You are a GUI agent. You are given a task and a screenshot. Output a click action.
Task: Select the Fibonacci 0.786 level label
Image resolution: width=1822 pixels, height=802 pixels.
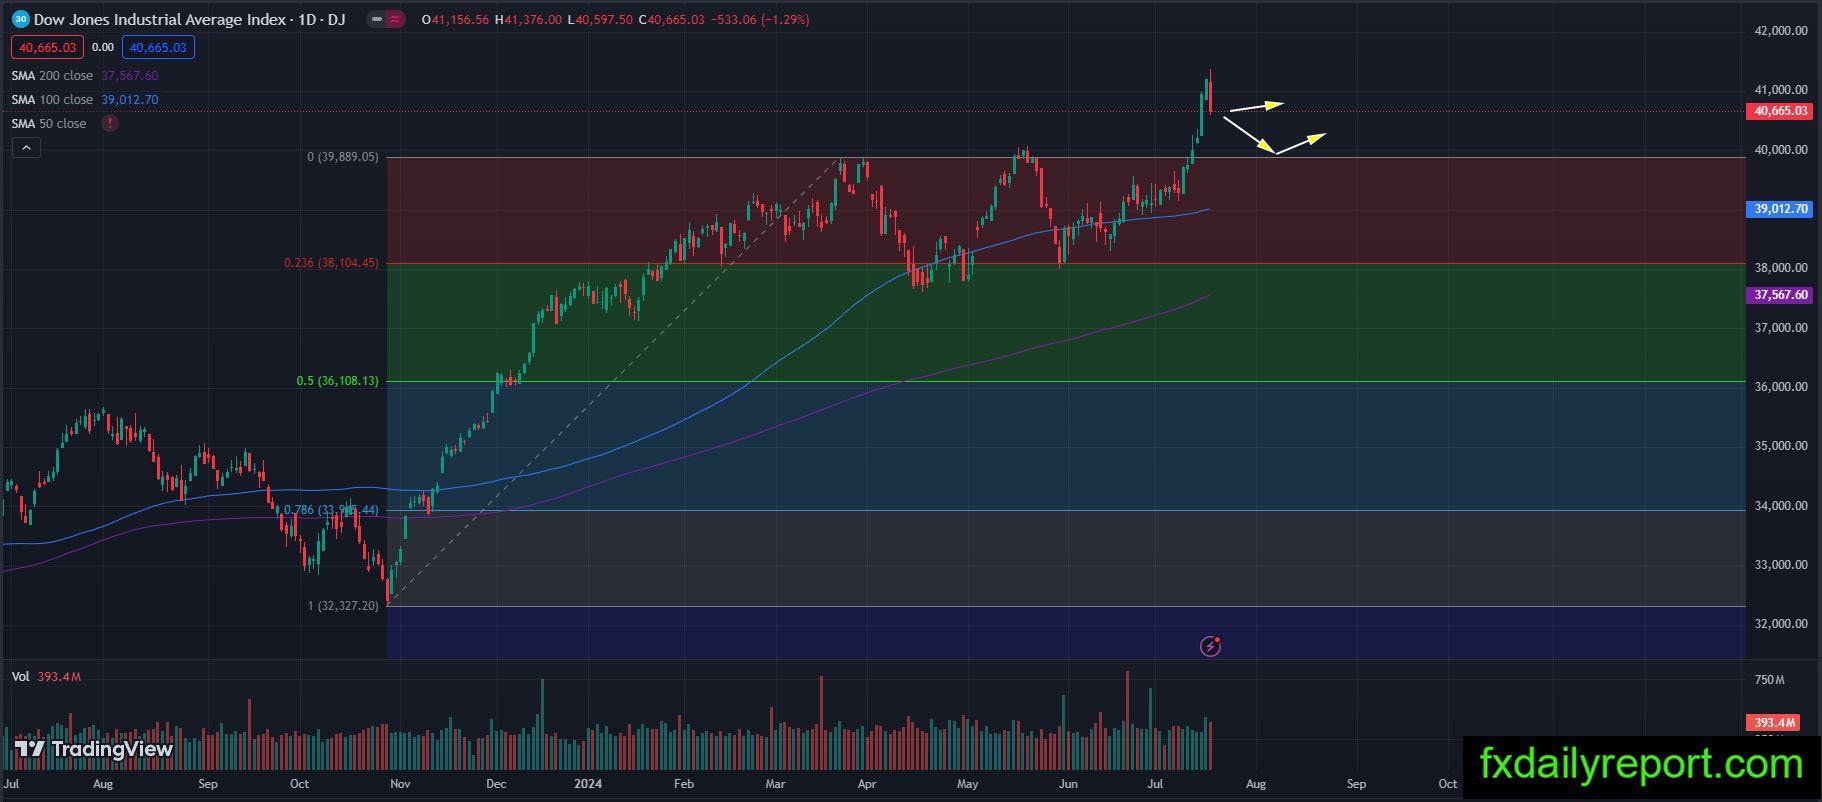331,510
